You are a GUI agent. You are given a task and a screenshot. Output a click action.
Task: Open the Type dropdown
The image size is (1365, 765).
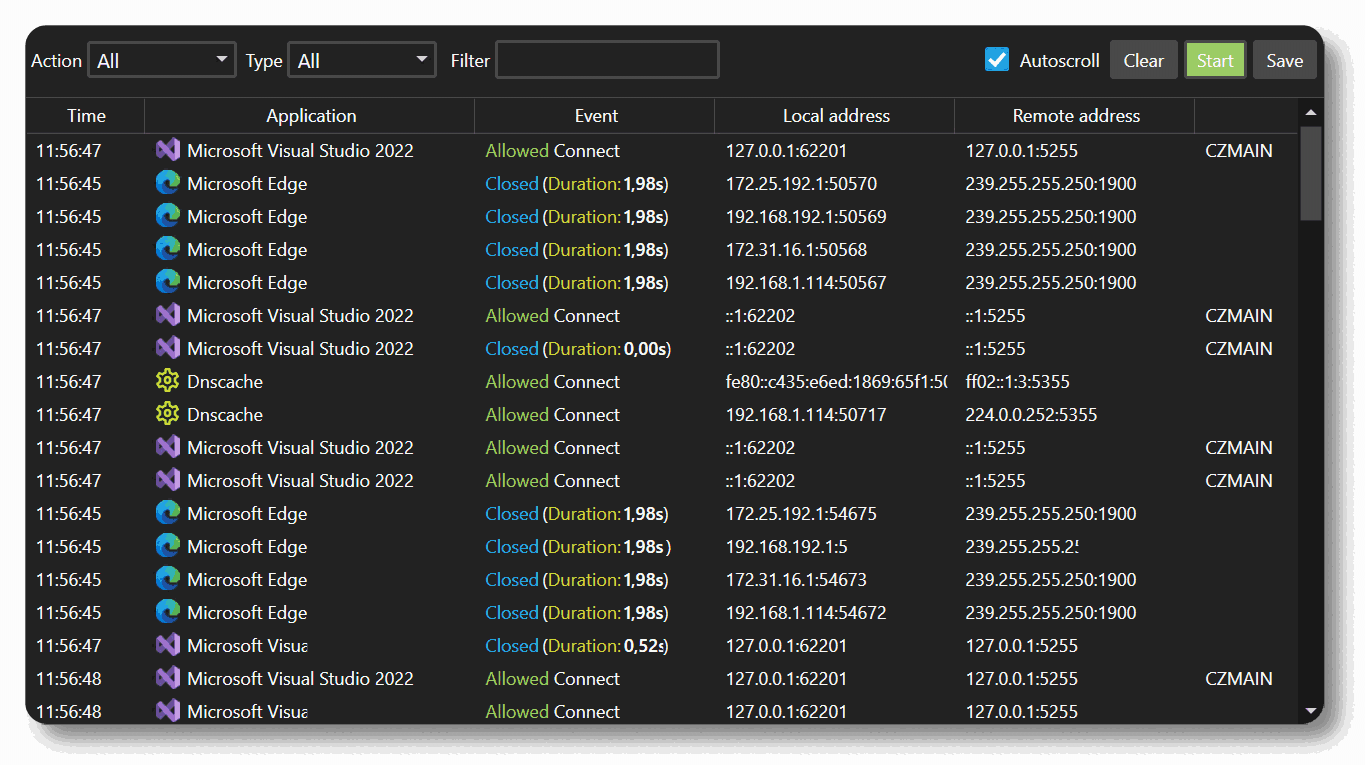tap(361, 59)
